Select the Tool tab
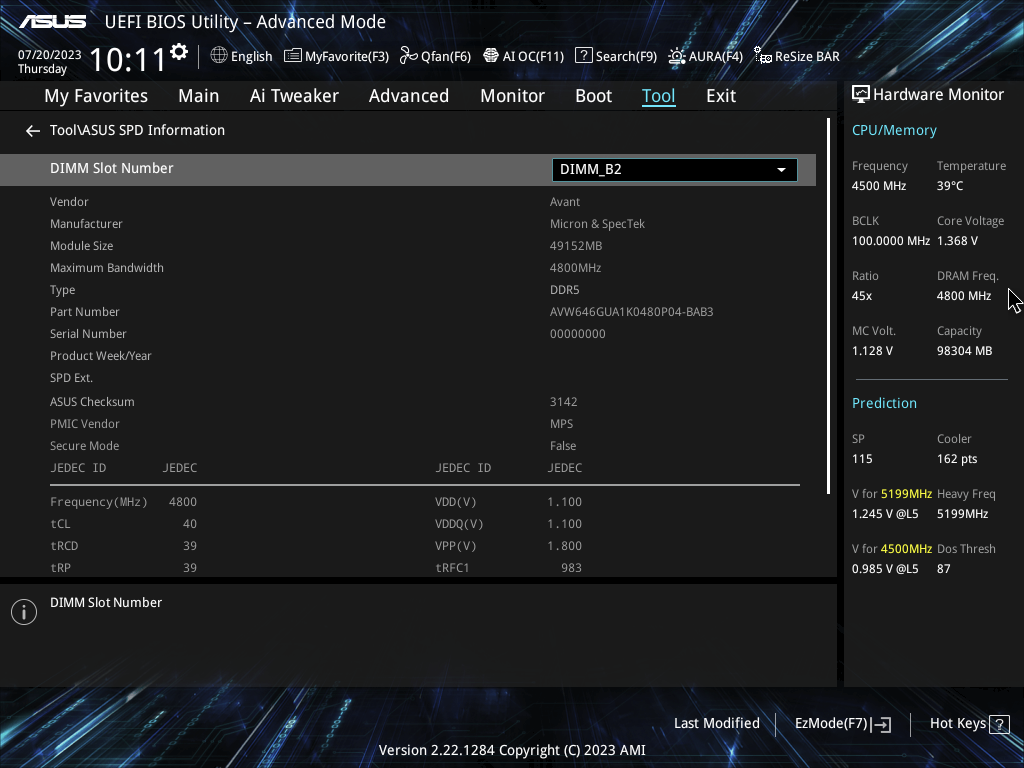 (658, 96)
